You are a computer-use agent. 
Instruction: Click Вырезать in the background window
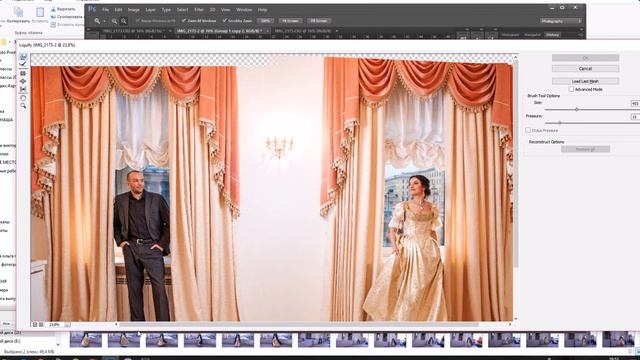[x=63, y=9]
